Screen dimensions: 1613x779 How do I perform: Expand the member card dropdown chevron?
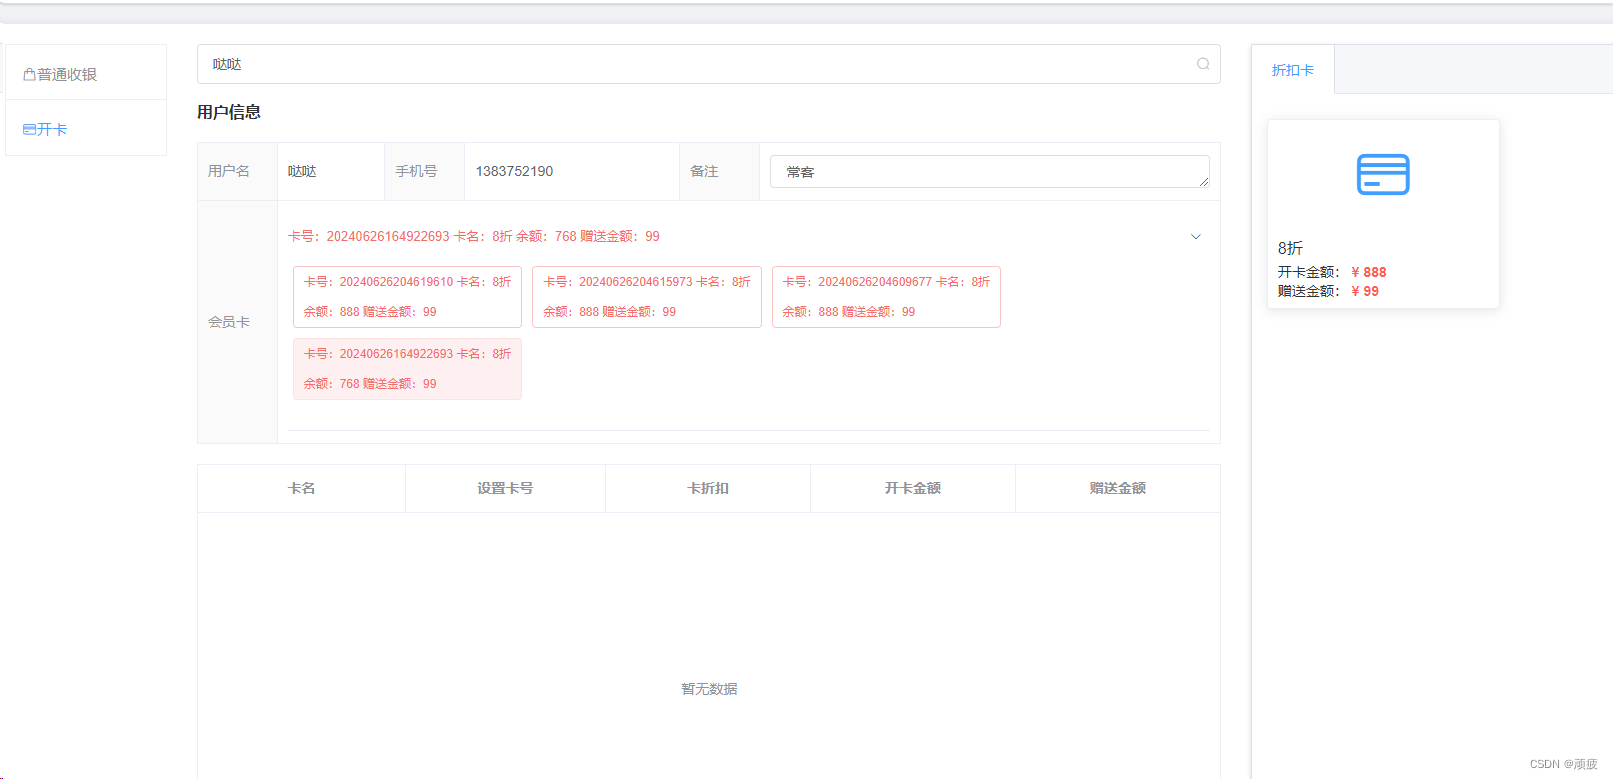1195,237
